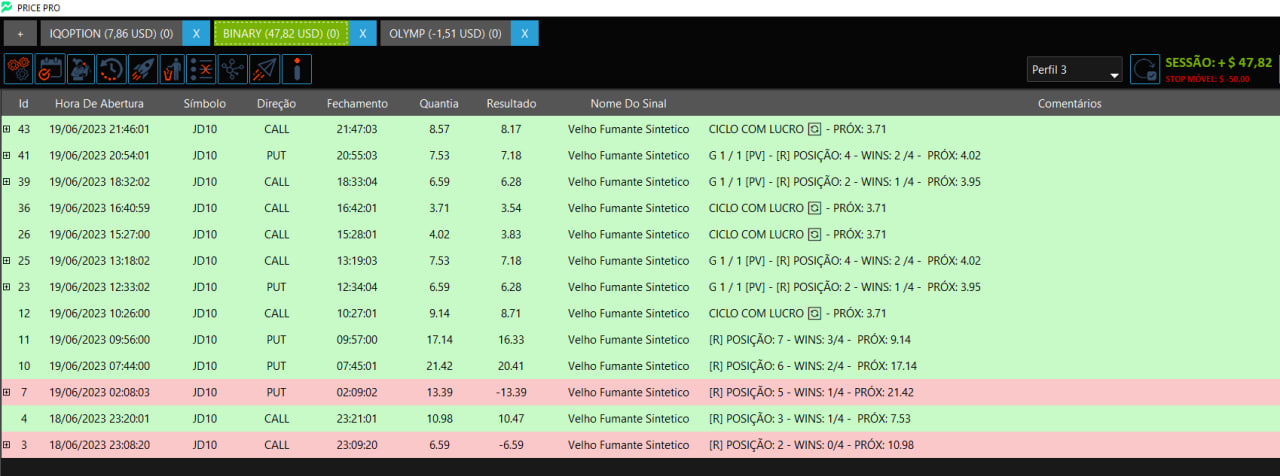Open the gears settings icon

[x=19, y=69]
